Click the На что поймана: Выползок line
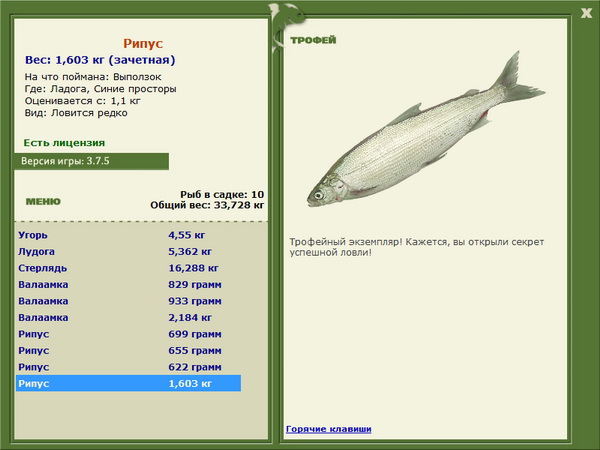Viewport: 600px width, 450px height. (93, 77)
